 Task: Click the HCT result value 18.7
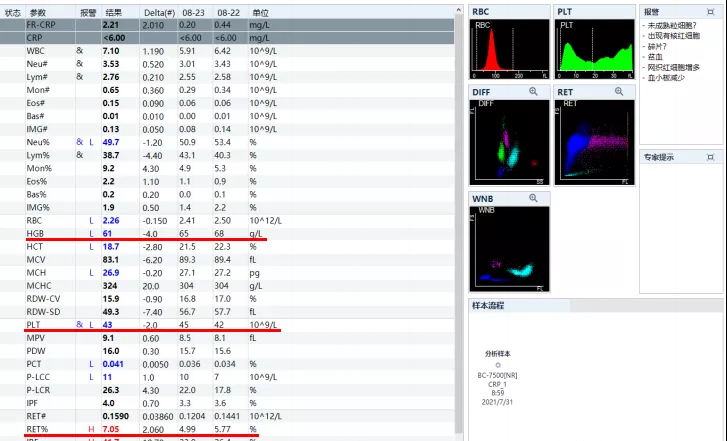[x=111, y=247]
